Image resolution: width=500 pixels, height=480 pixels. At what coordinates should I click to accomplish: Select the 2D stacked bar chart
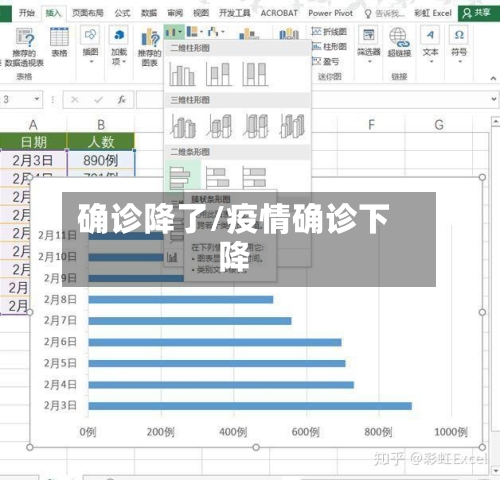coord(218,177)
